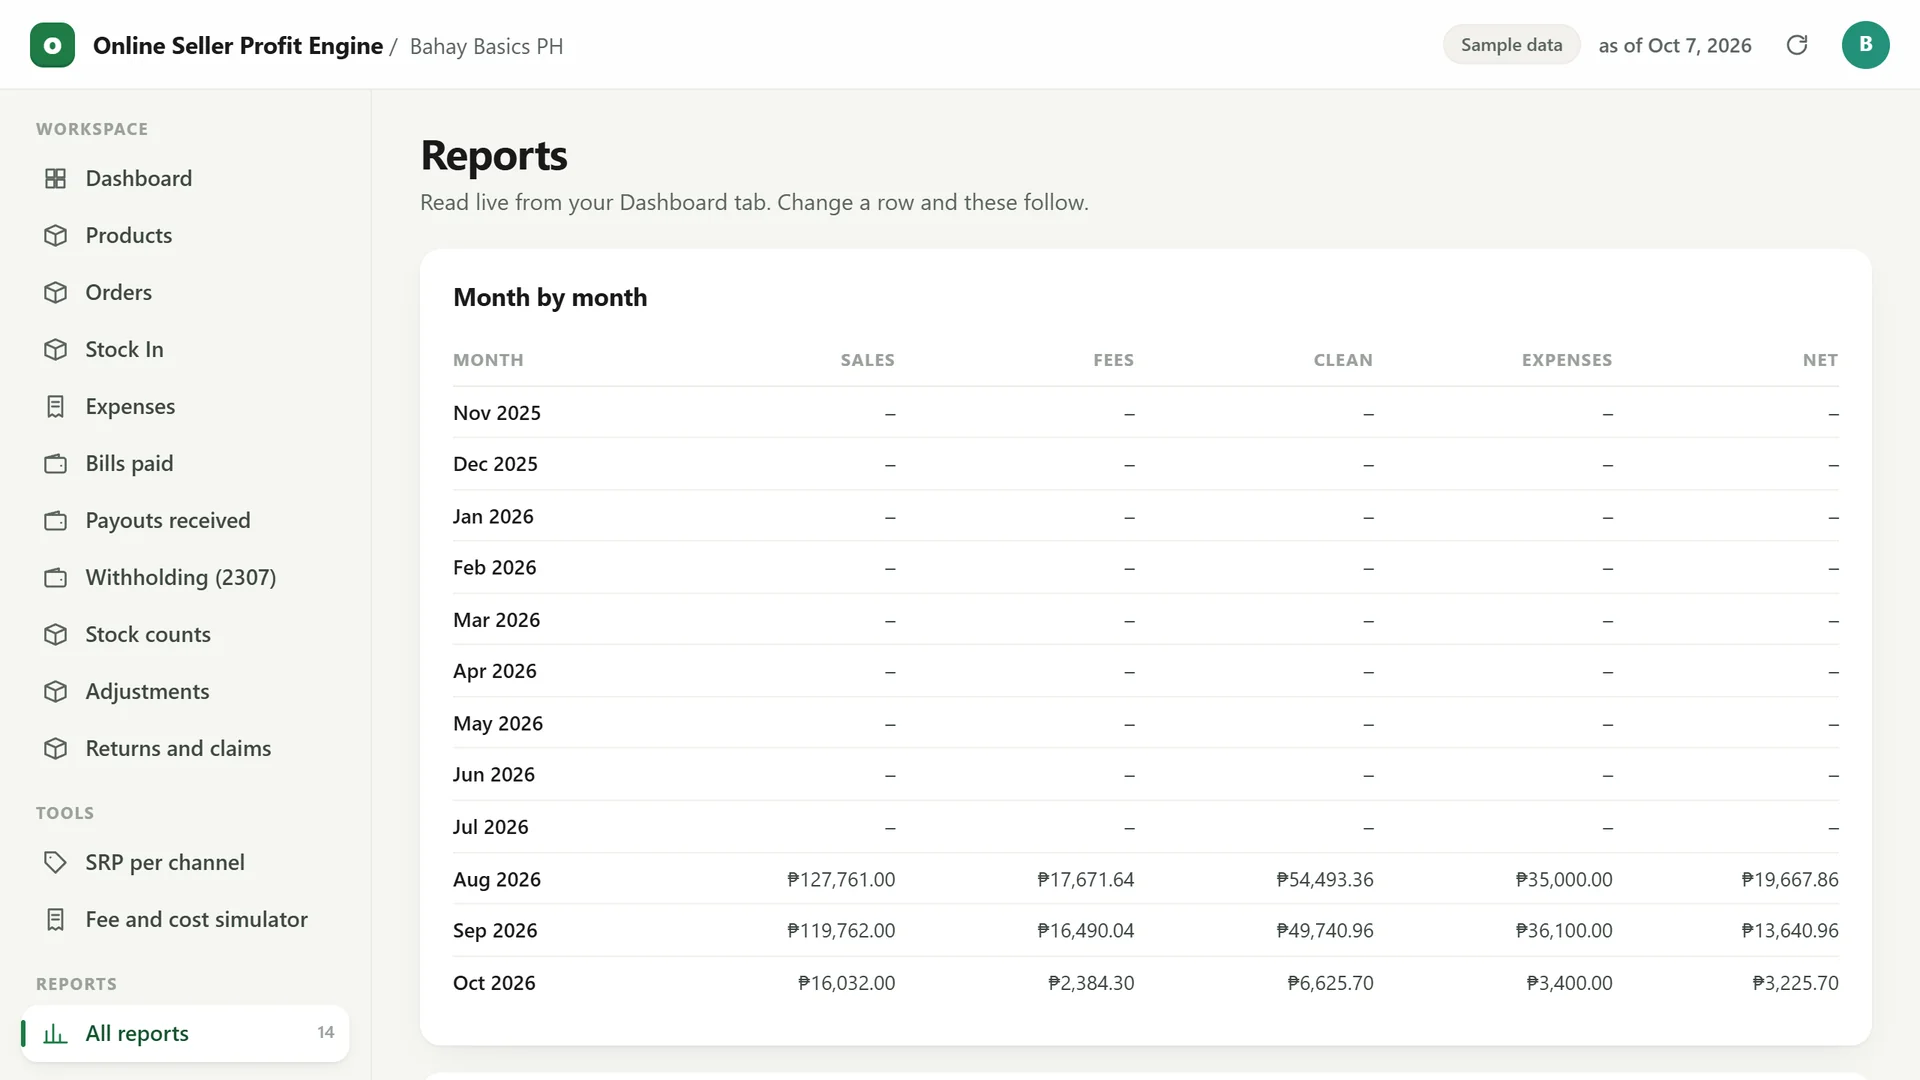Go to Products page
Image resolution: width=1920 pixels, height=1080 pixels.
point(185,235)
